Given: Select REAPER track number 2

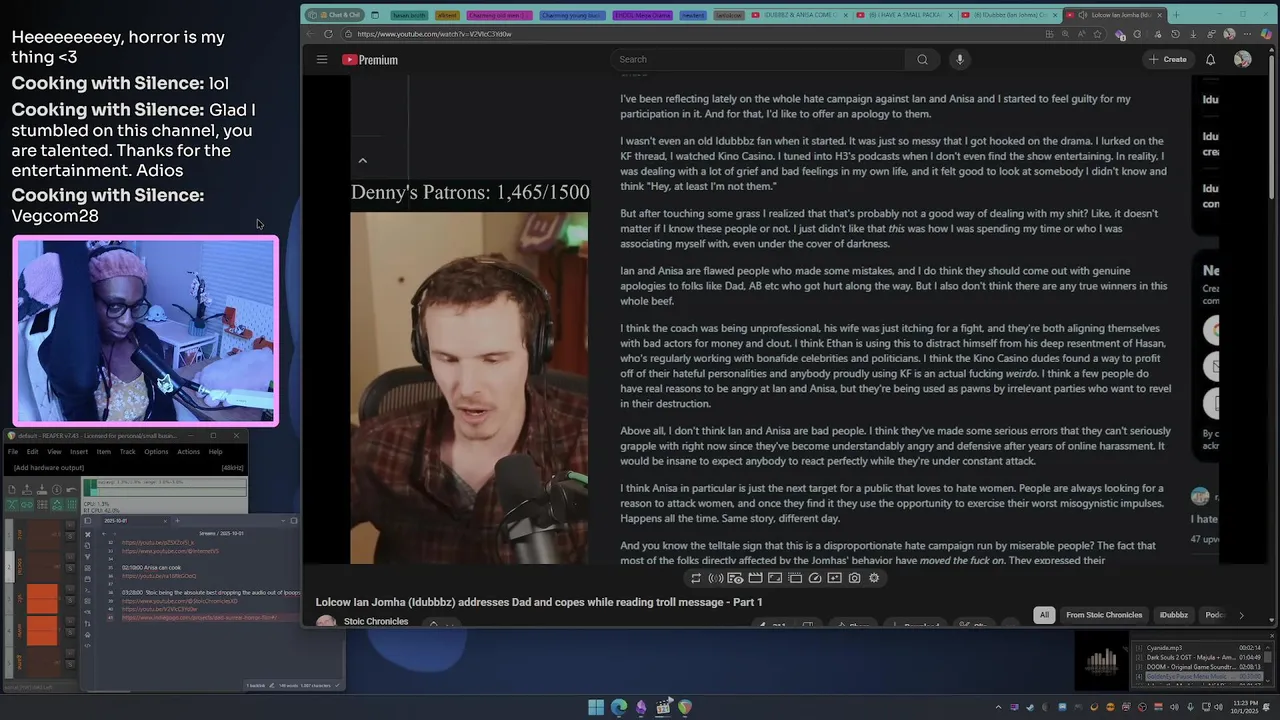Looking at the screenshot, I should point(9,567).
